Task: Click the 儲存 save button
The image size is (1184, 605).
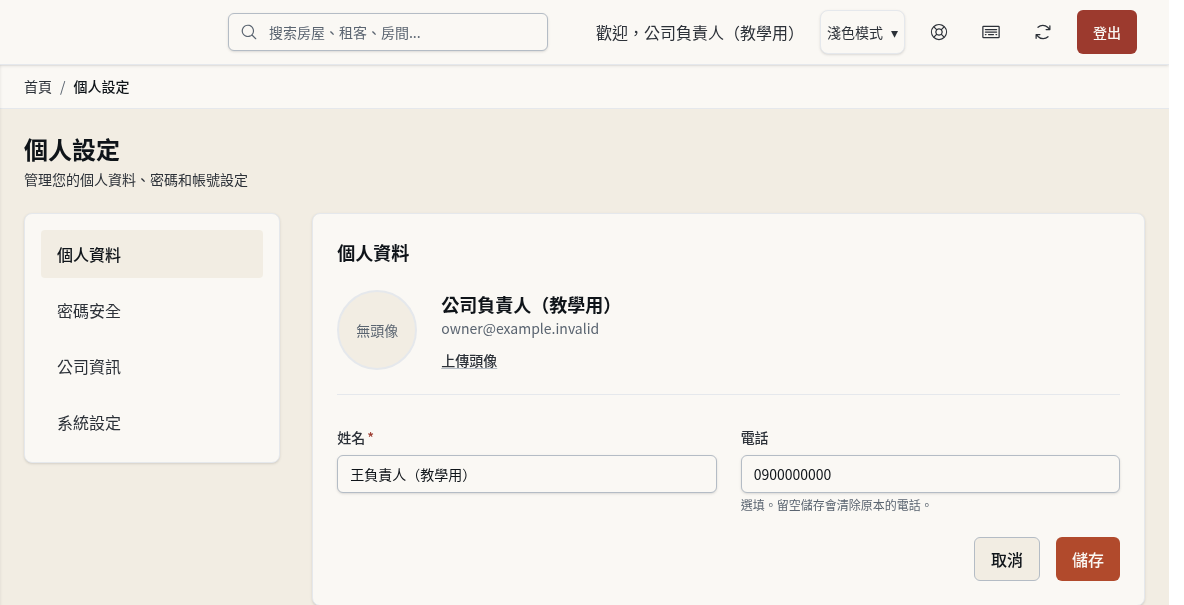Action: (x=1087, y=560)
